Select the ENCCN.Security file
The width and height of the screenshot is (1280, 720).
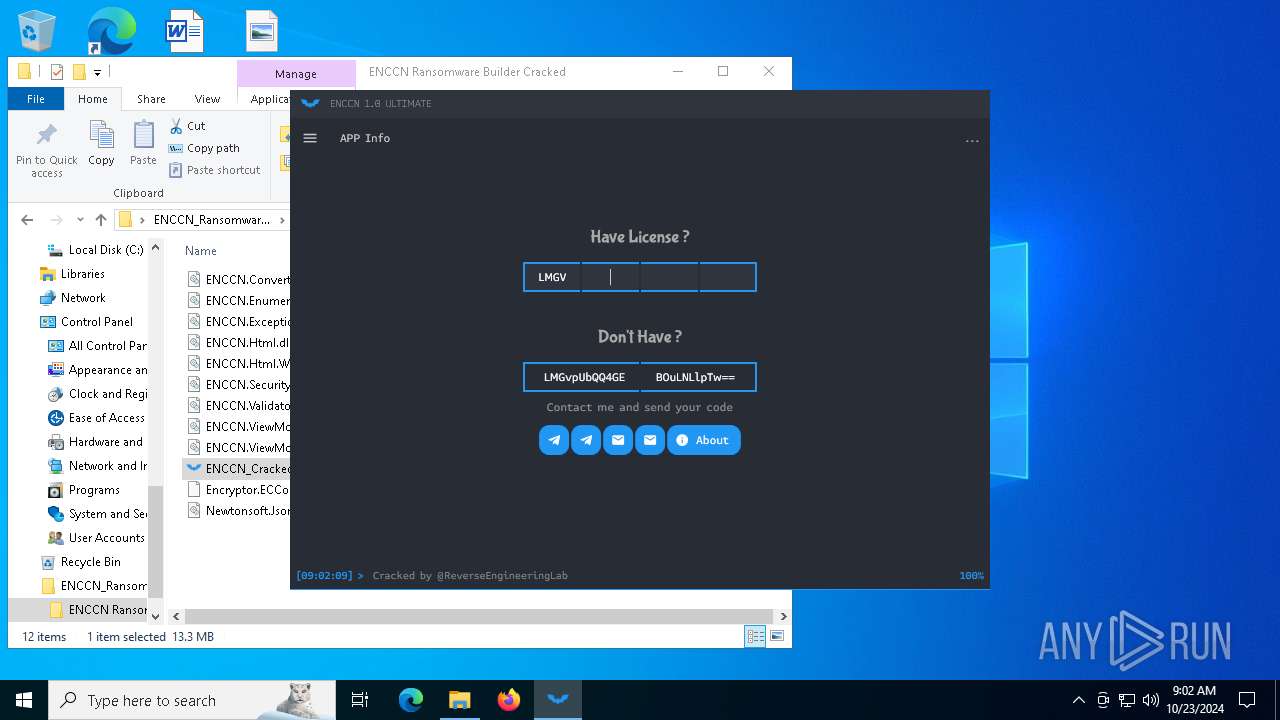238,384
